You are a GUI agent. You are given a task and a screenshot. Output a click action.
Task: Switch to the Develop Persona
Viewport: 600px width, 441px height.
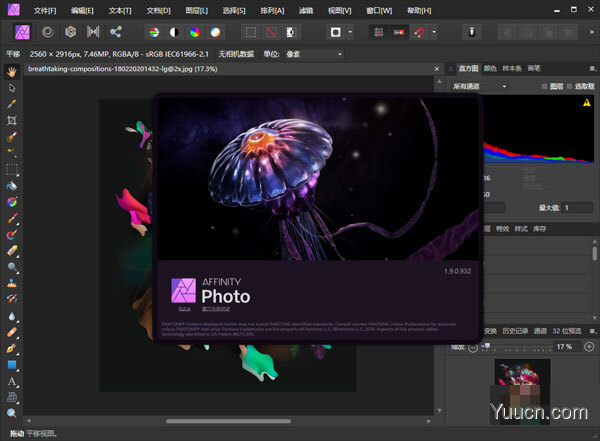click(x=70, y=32)
